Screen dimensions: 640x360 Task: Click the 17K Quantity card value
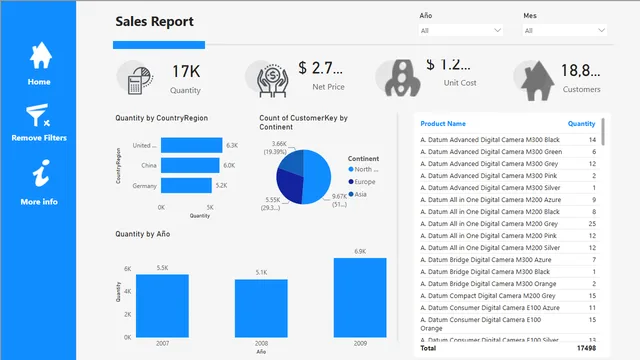click(186, 71)
